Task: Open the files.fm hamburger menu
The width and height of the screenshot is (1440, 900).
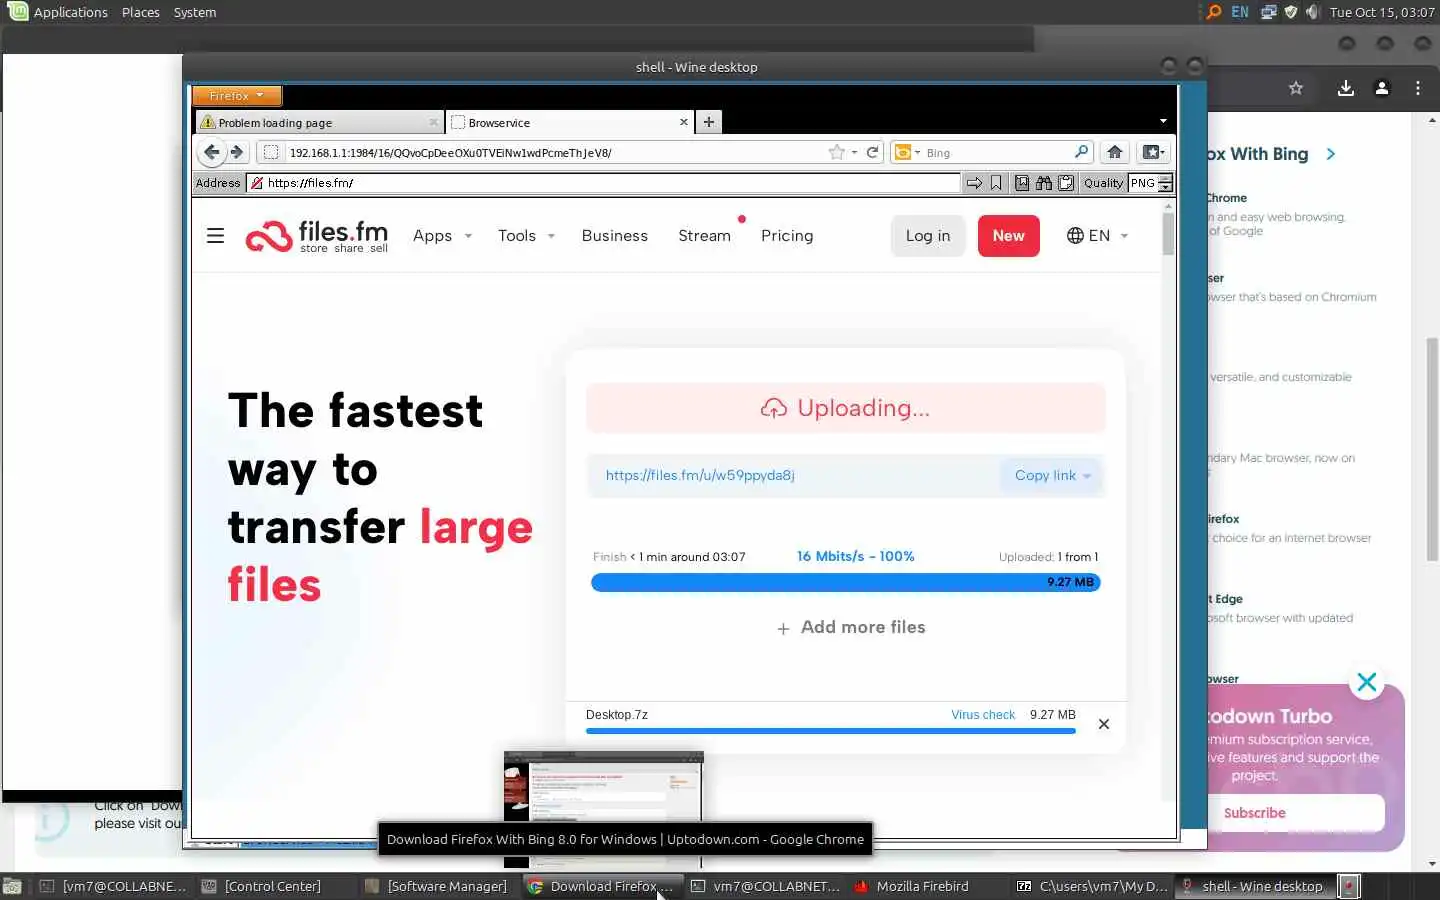Action: [x=215, y=236]
